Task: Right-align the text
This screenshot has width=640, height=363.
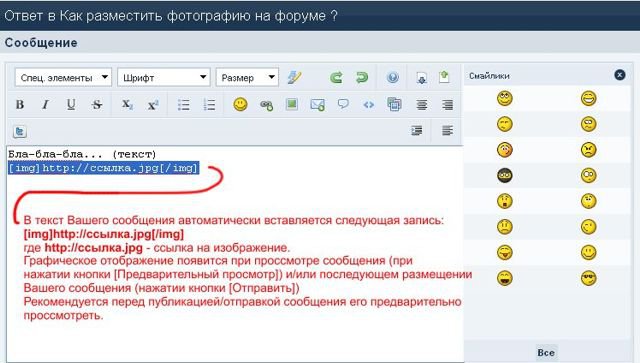Action: 447,105
